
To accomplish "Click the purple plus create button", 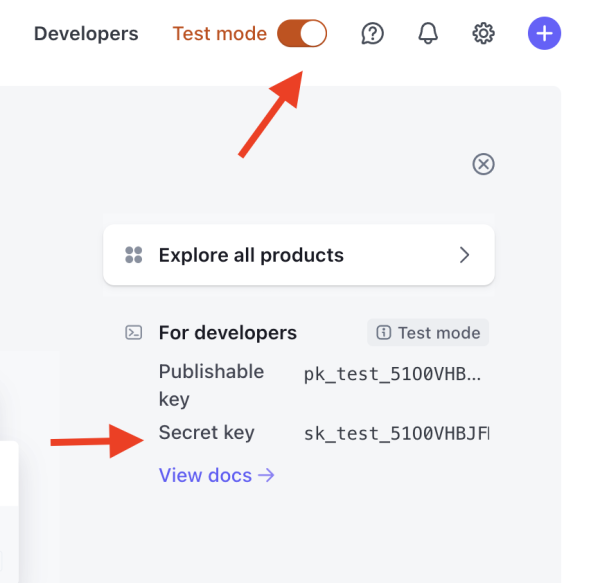I will click(544, 34).
